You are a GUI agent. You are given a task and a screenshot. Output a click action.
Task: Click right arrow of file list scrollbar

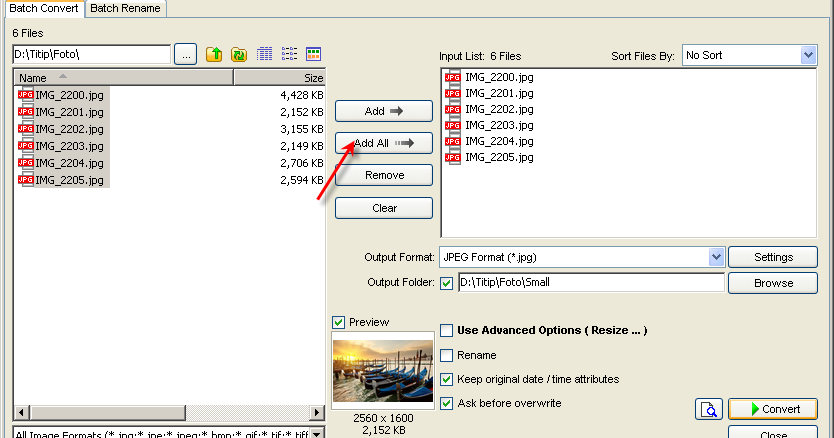(x=317, y=412)
